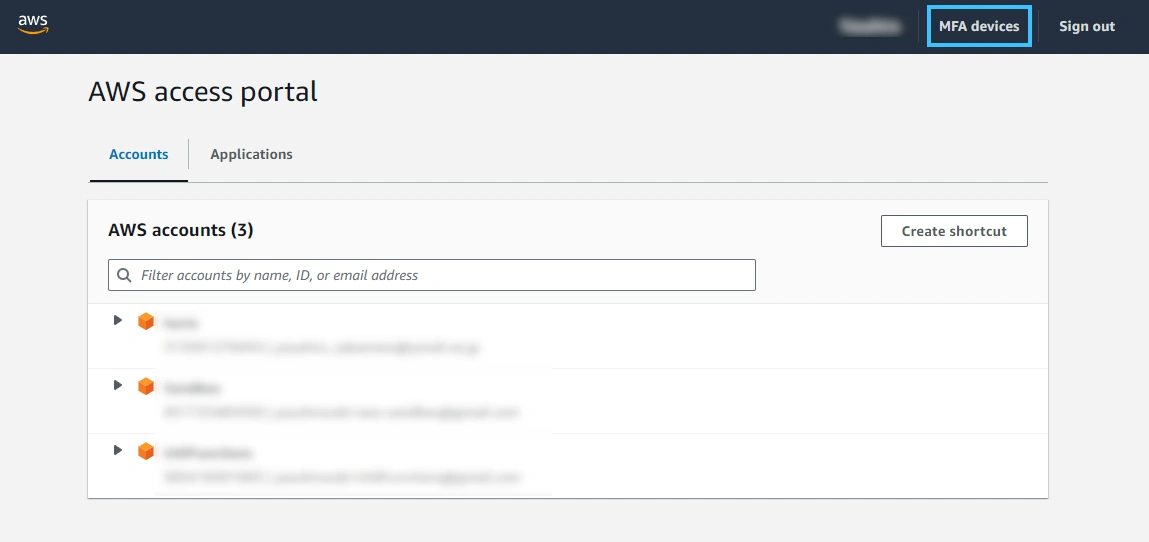Open MFA devices in top bar

[979, 26]
